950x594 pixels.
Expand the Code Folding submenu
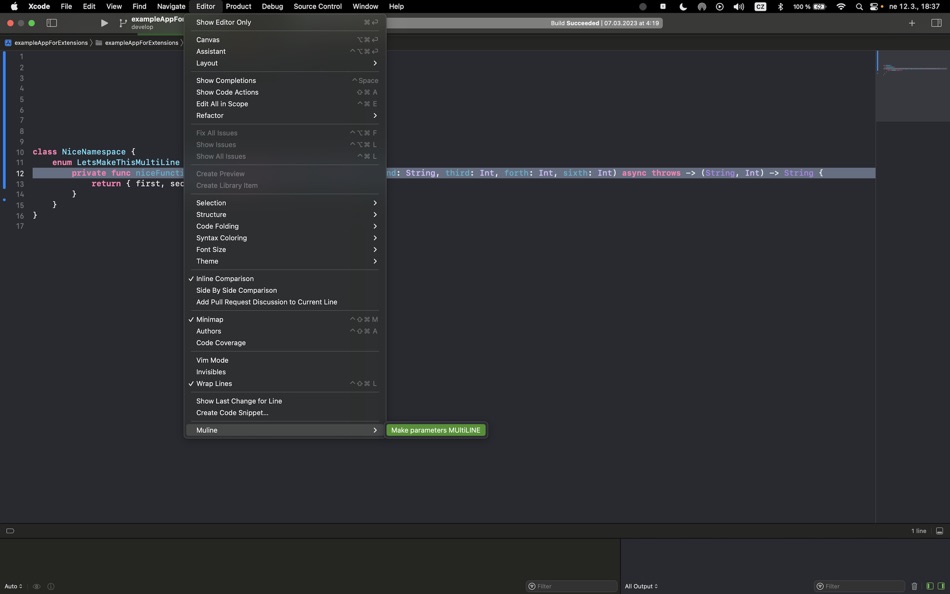(x=284, y=226)
